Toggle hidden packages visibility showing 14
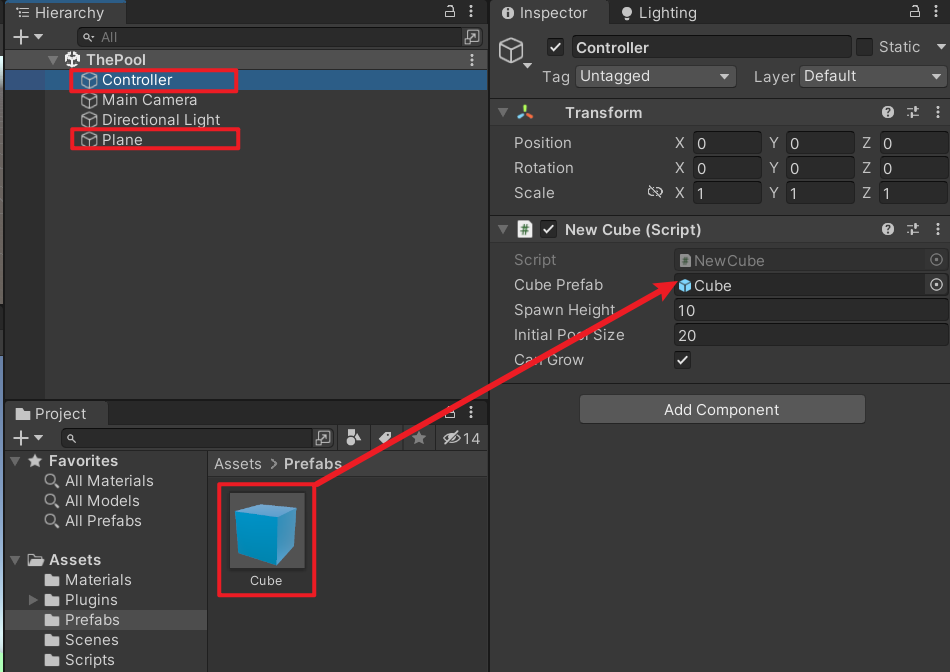Screen dimensions: 950x672 [461, 438]
